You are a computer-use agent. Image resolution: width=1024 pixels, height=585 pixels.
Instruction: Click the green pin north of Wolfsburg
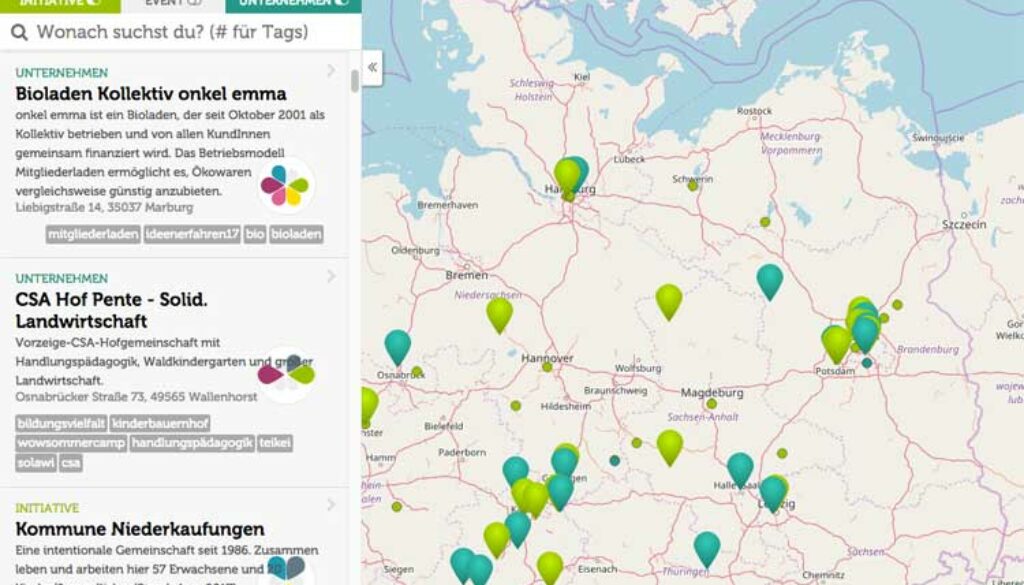click(x=668, y=300)
